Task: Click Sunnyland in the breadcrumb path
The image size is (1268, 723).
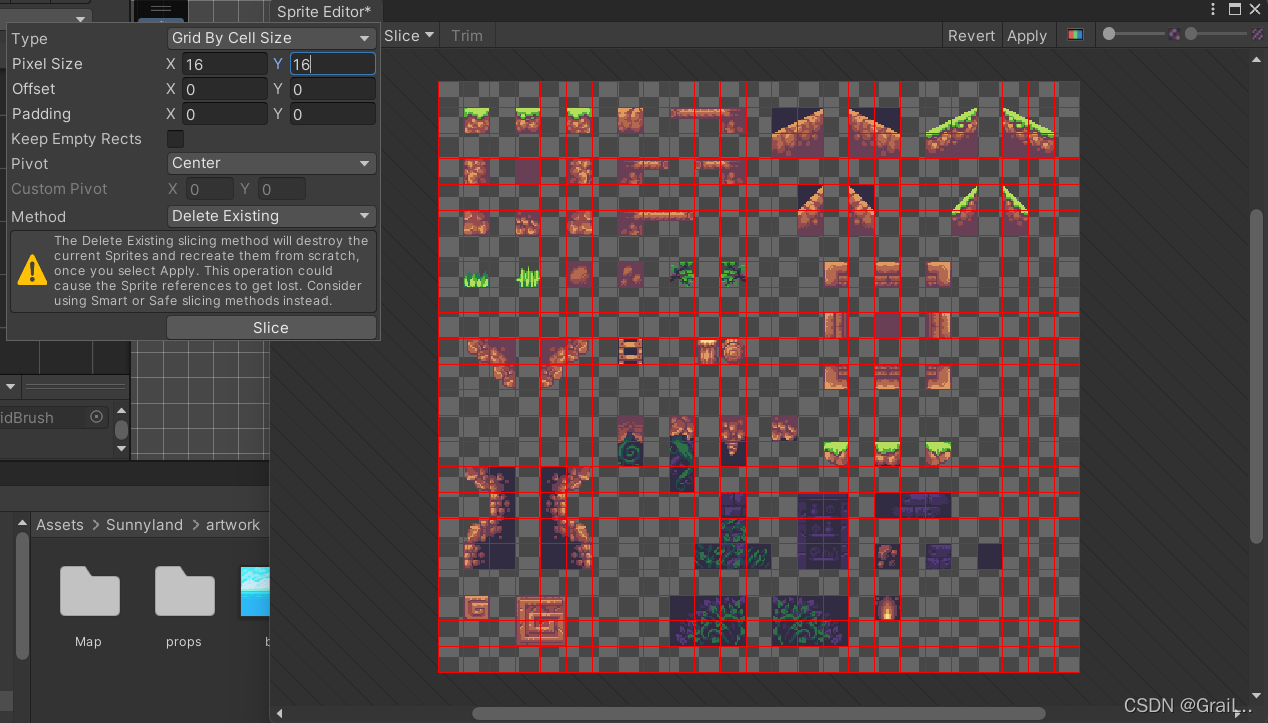Action: (x=144, y=524)
